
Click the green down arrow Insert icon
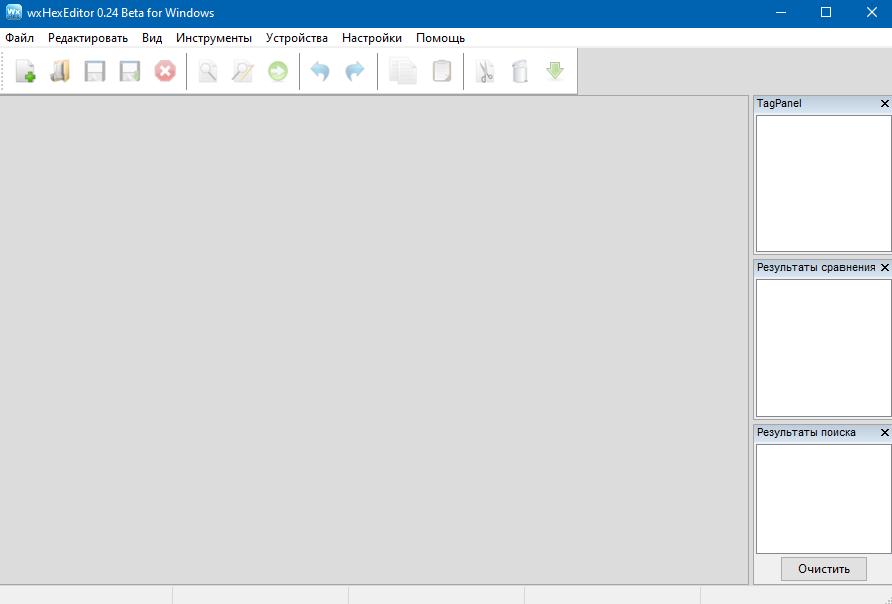coord(555,72)
